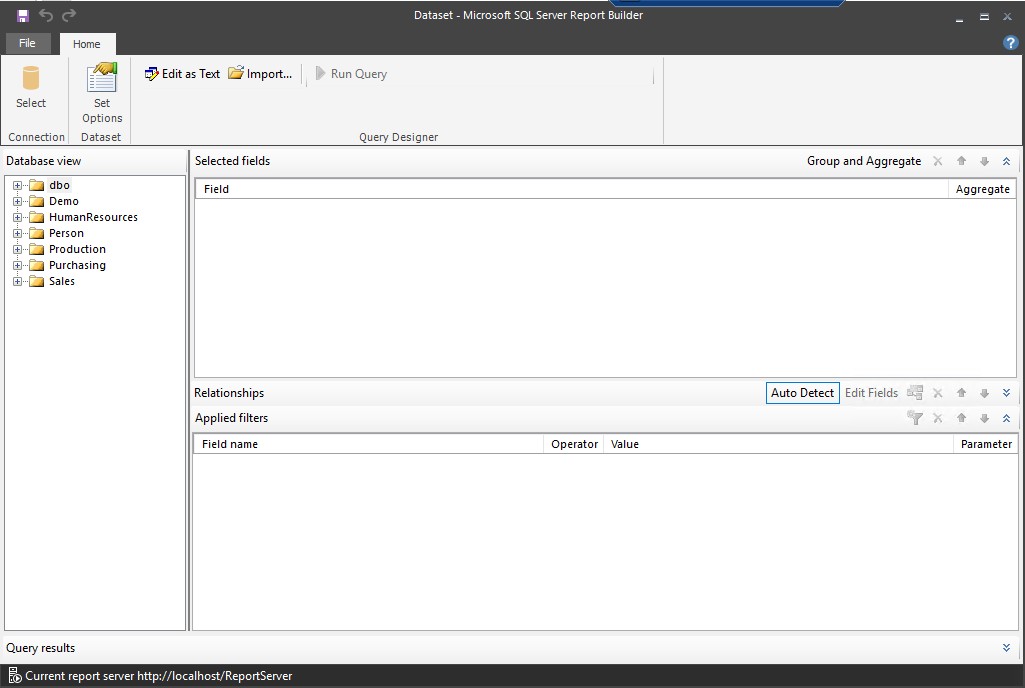Click the Save icon in title bar
Screen dimensions: 1025x688
(x=23, y=16)
